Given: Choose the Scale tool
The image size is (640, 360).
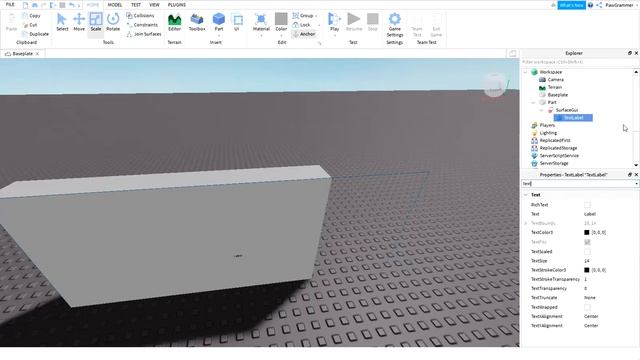Looking at the screenshot, I should click(x=96, y=22).
